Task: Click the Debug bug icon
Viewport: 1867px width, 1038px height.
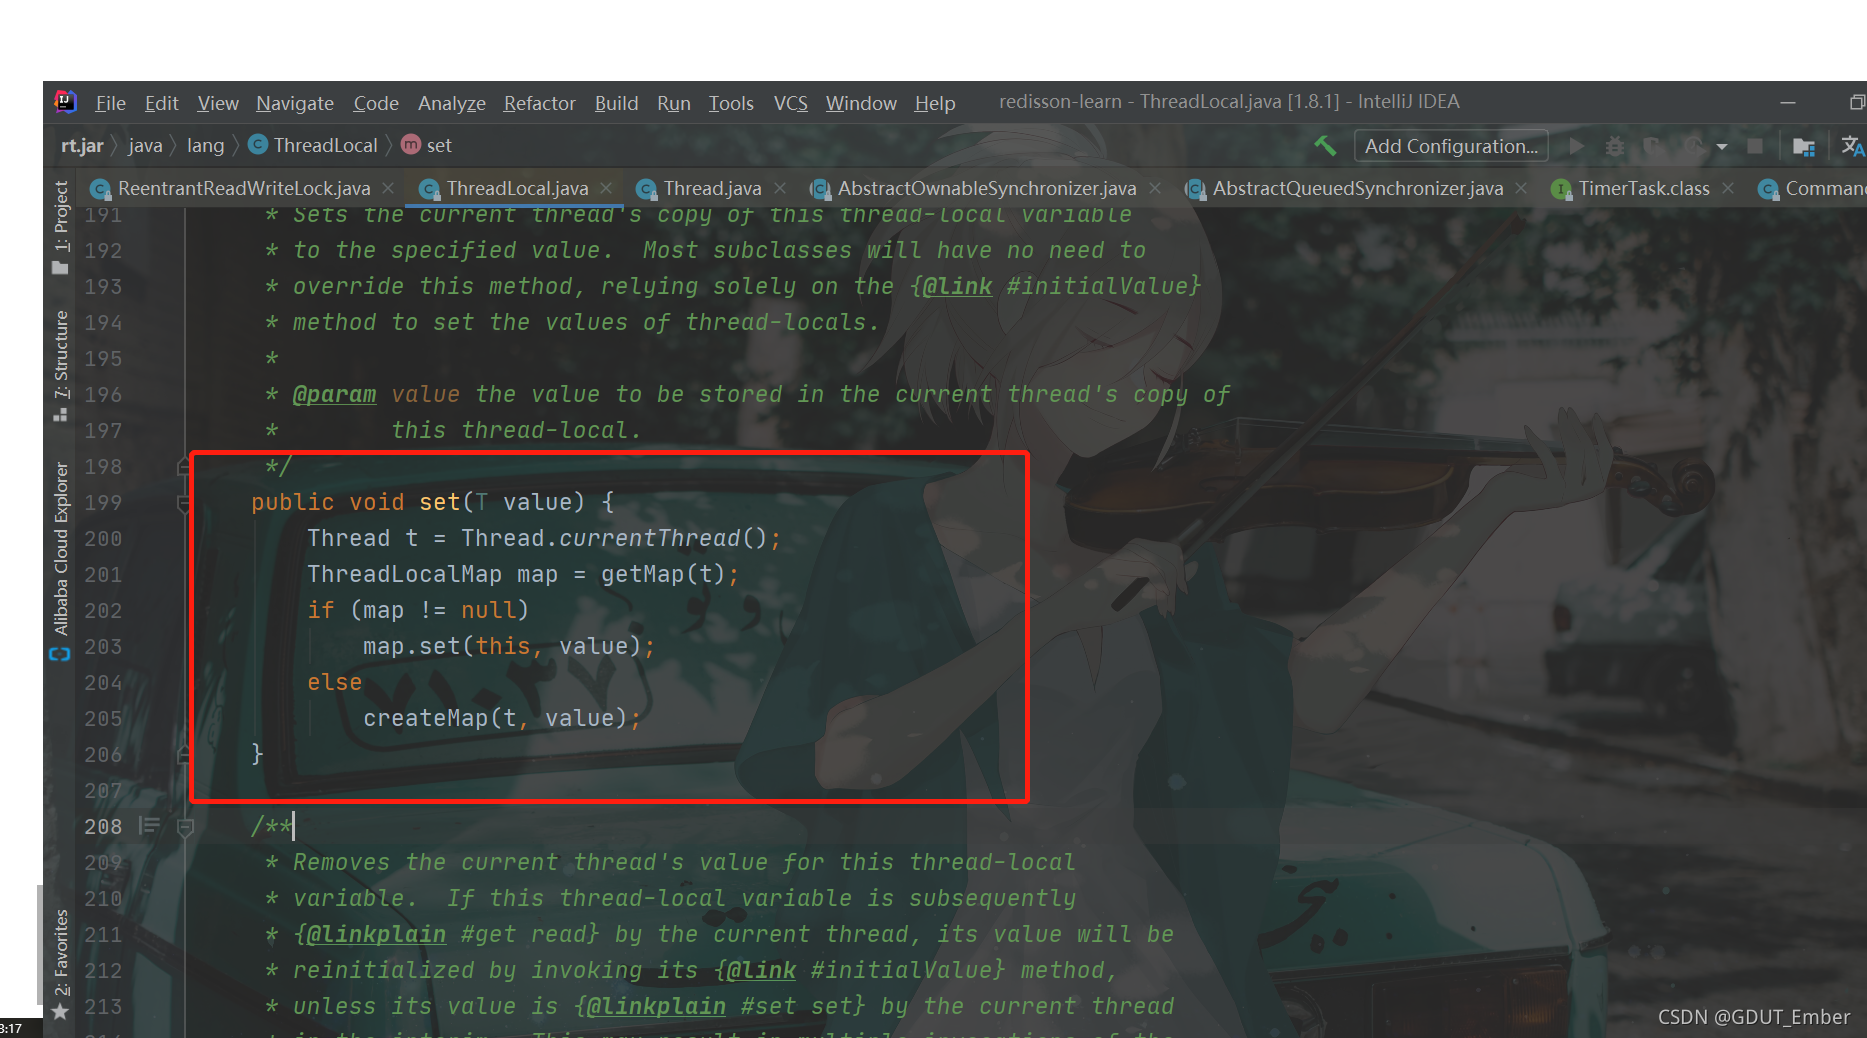Action: 1614,146
